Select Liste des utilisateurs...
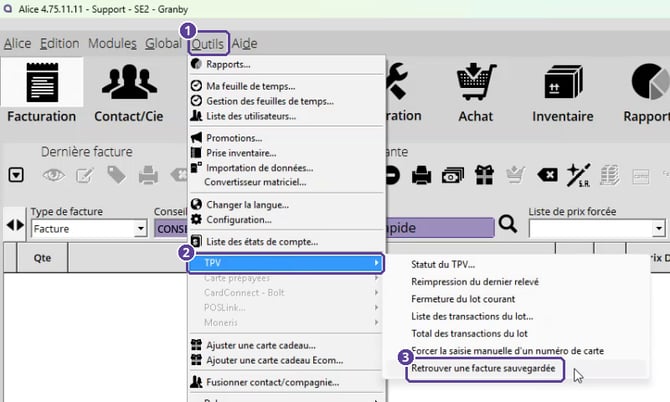 pyautogui.click(x=286, y=116)
